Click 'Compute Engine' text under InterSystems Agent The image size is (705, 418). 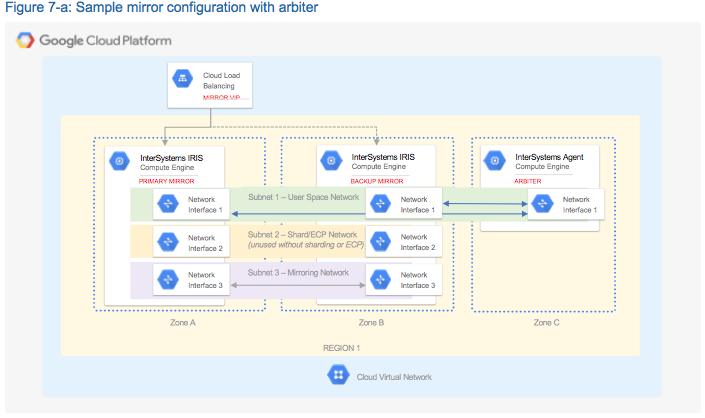[x=542, y=167]
